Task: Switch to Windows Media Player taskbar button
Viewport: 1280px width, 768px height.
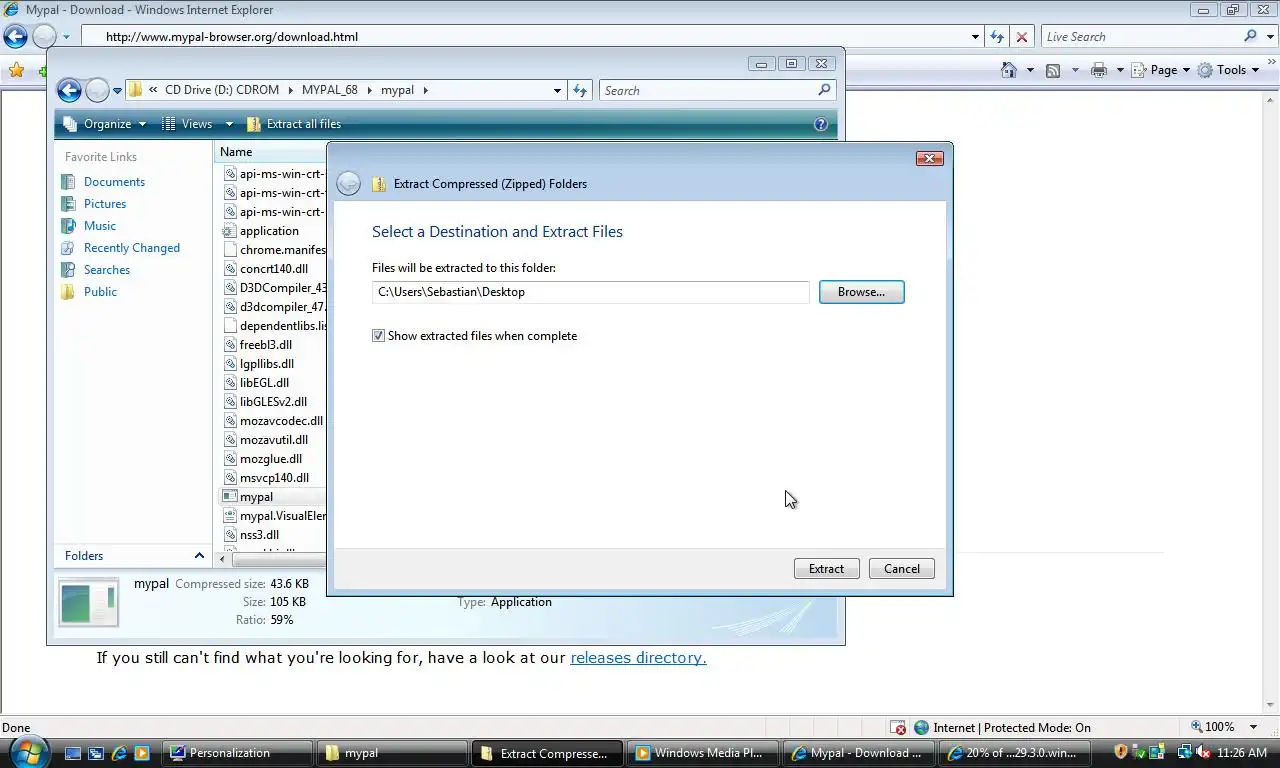Action: pyautogui.click(x=703, y=753)
